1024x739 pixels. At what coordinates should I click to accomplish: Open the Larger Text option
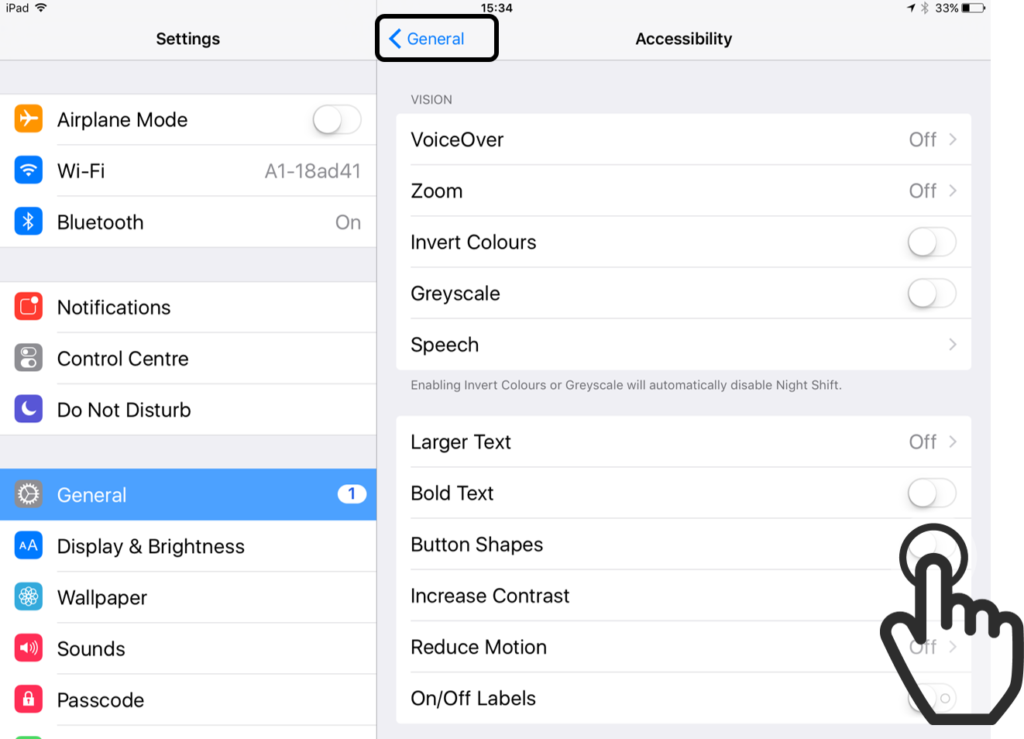tap(684, 442)
